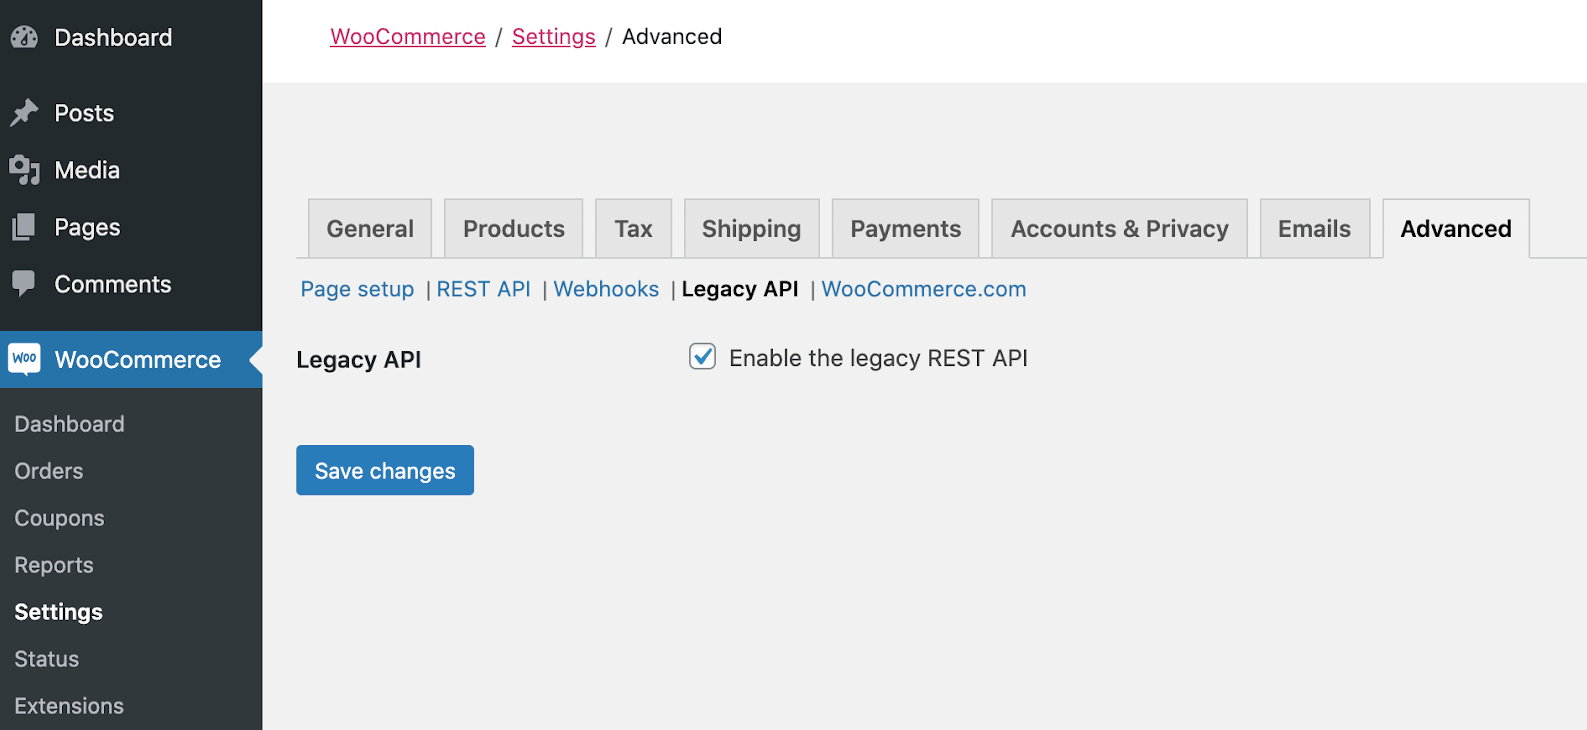Open the WooCommerce.com sub-section link

[x=924, y=289]
